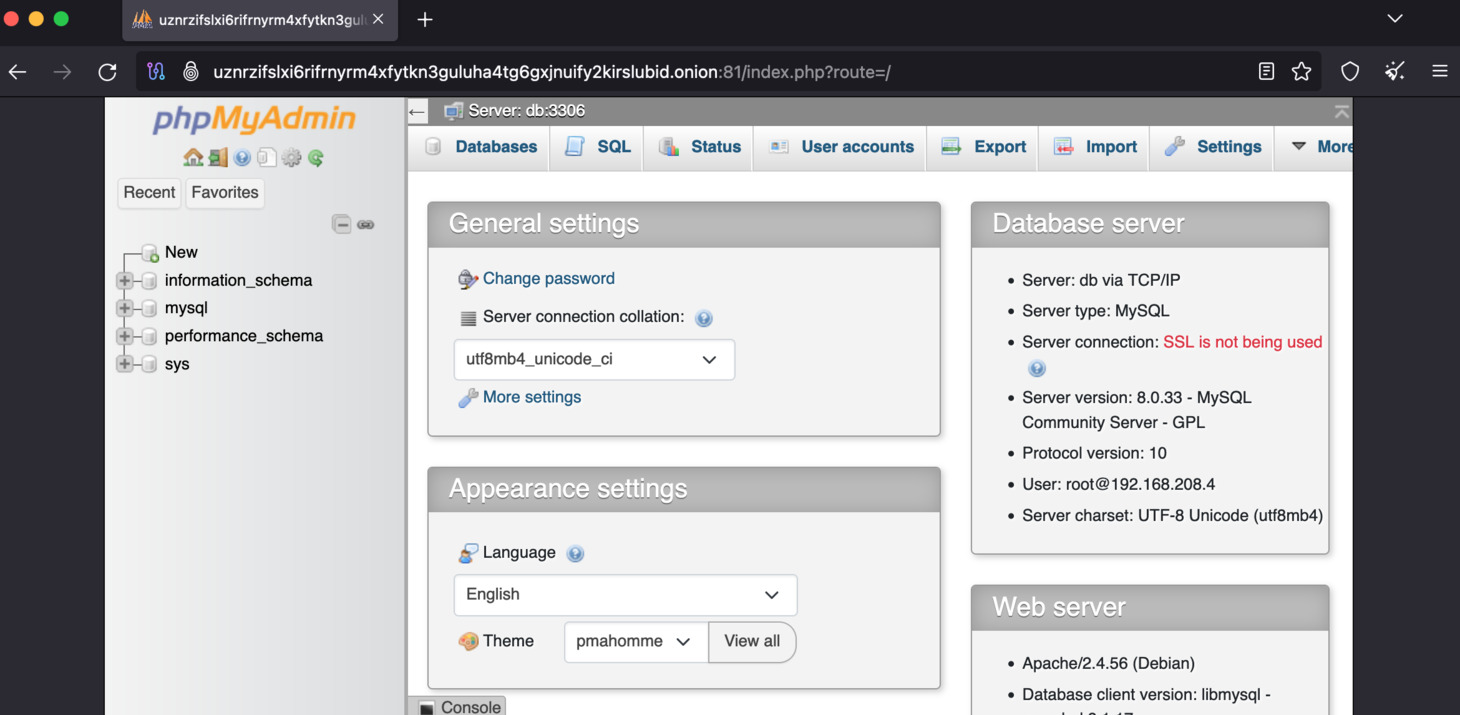Click the browser back arrow

18,72
